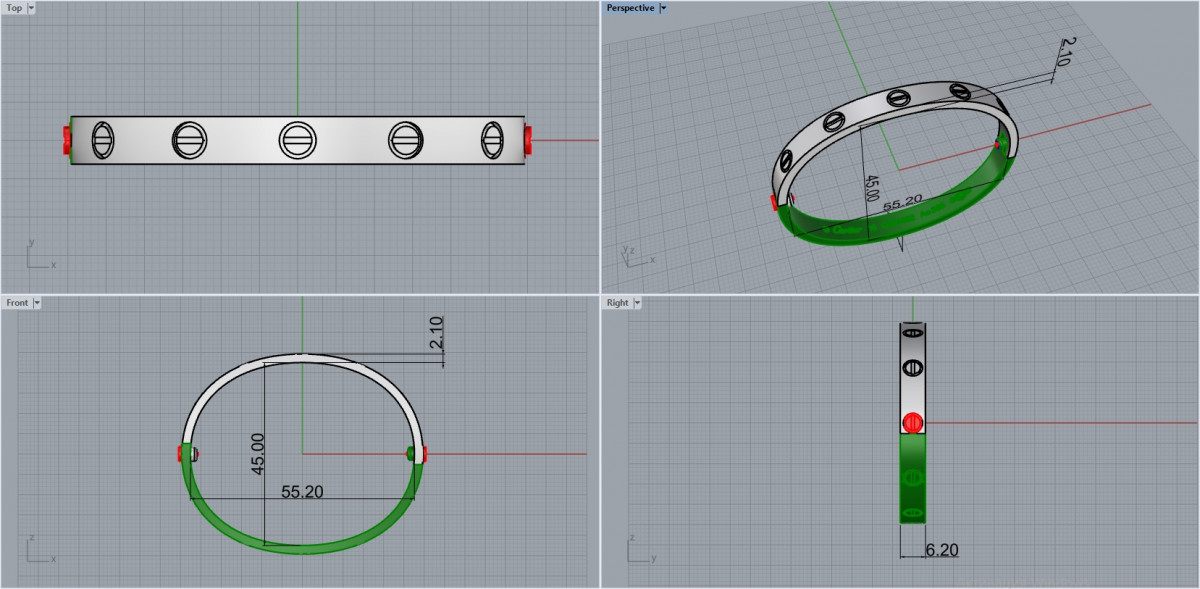Select the 55.20 dimension text in Front view
This screenshot has height=589, width=1200.
tap(302, 491)
